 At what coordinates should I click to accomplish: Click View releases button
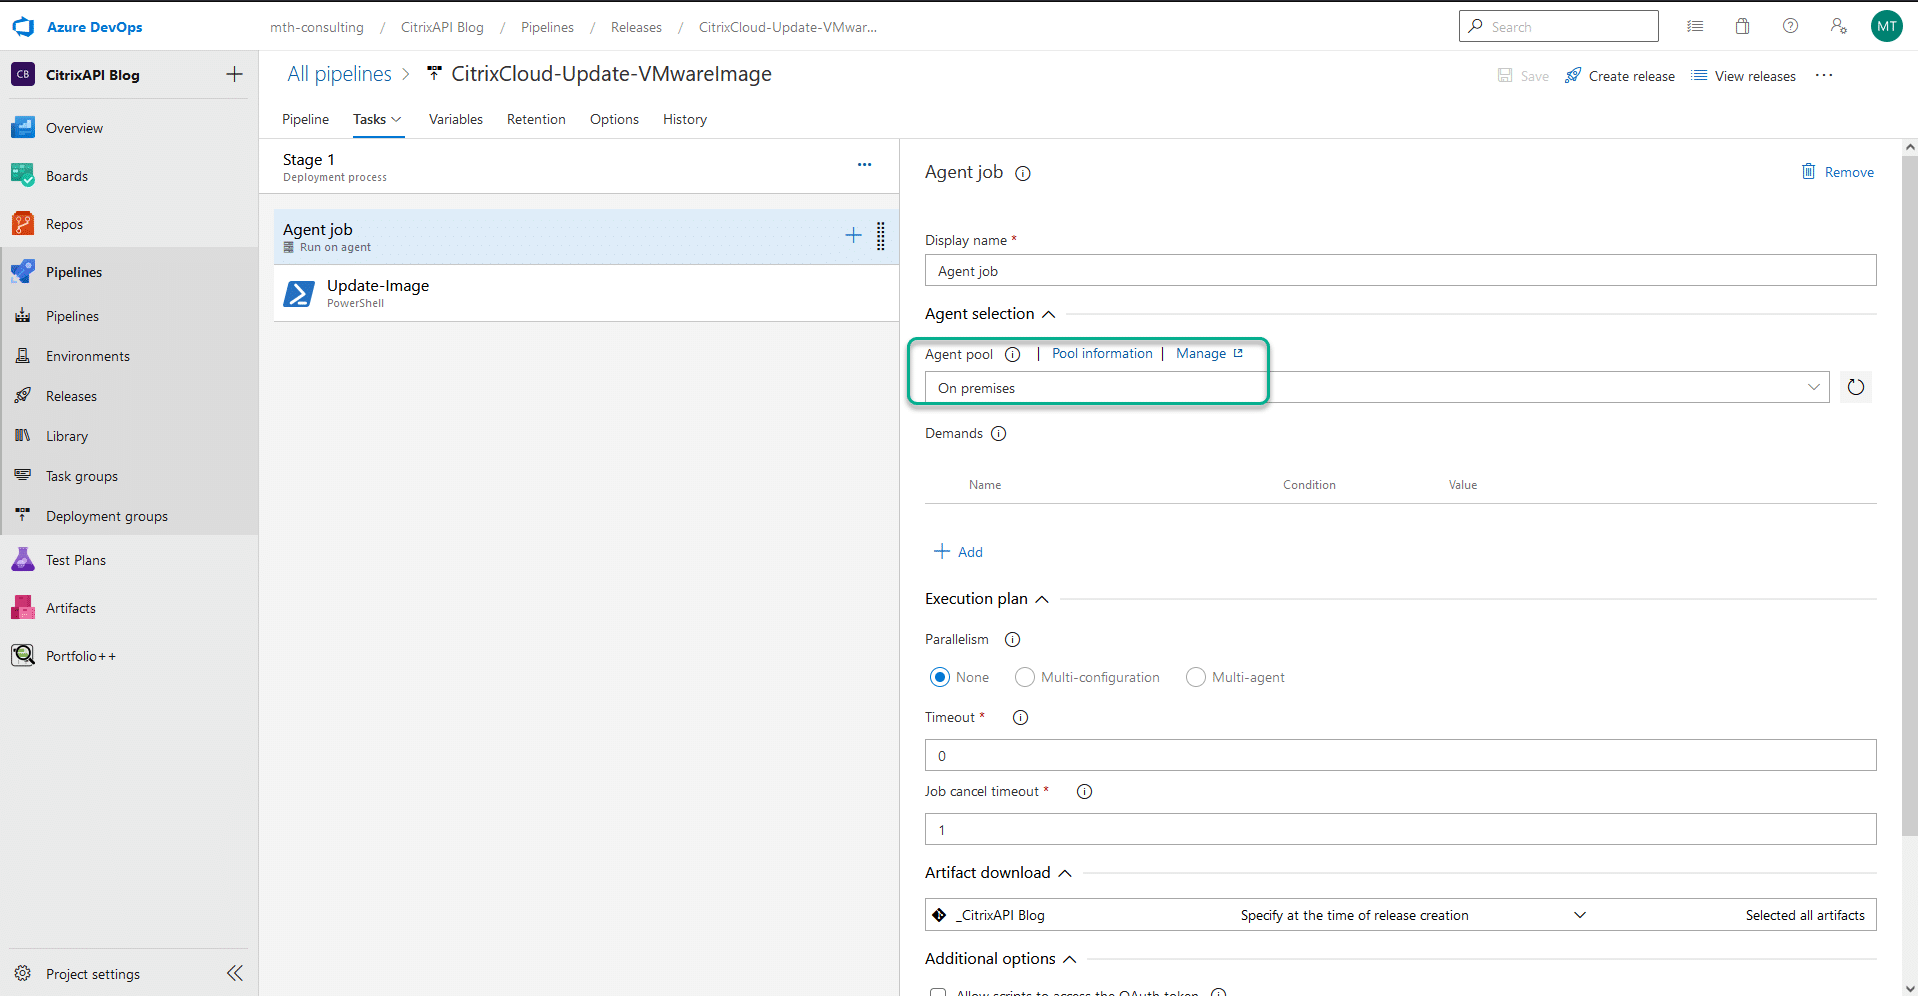pyautogui.click(x=1743, y=76)
